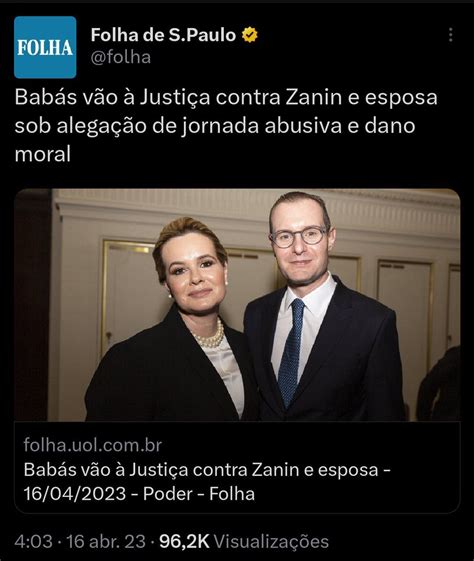
Task: Click the gold verified badge
Action: (250, 35)
